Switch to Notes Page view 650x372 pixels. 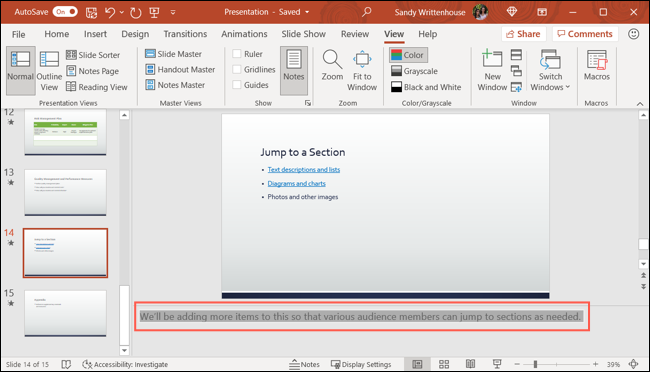92,71
